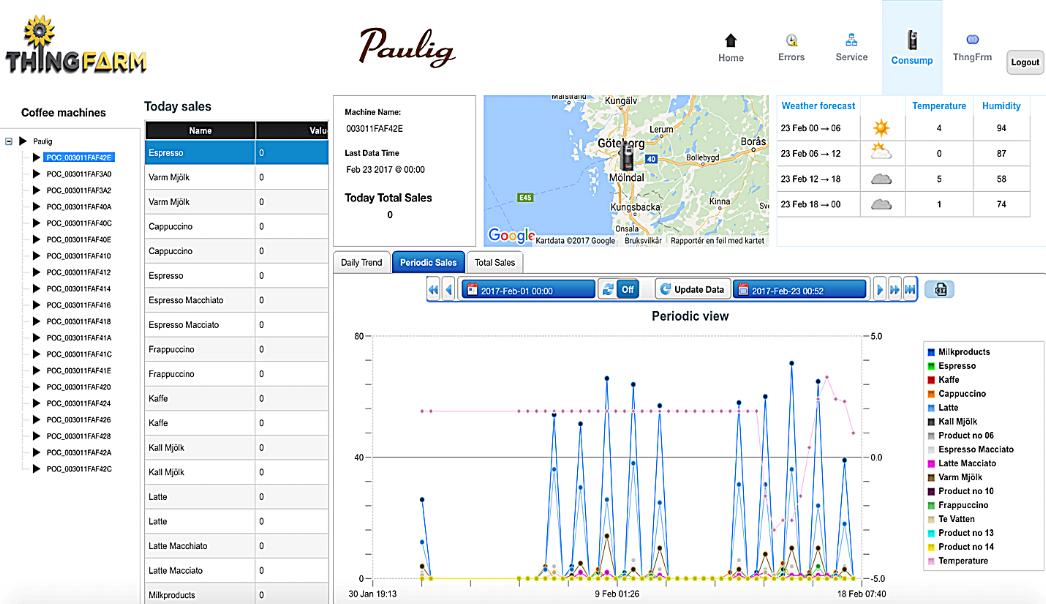Expand tree node POC_003011FAF3A0

tap(37, 174)
